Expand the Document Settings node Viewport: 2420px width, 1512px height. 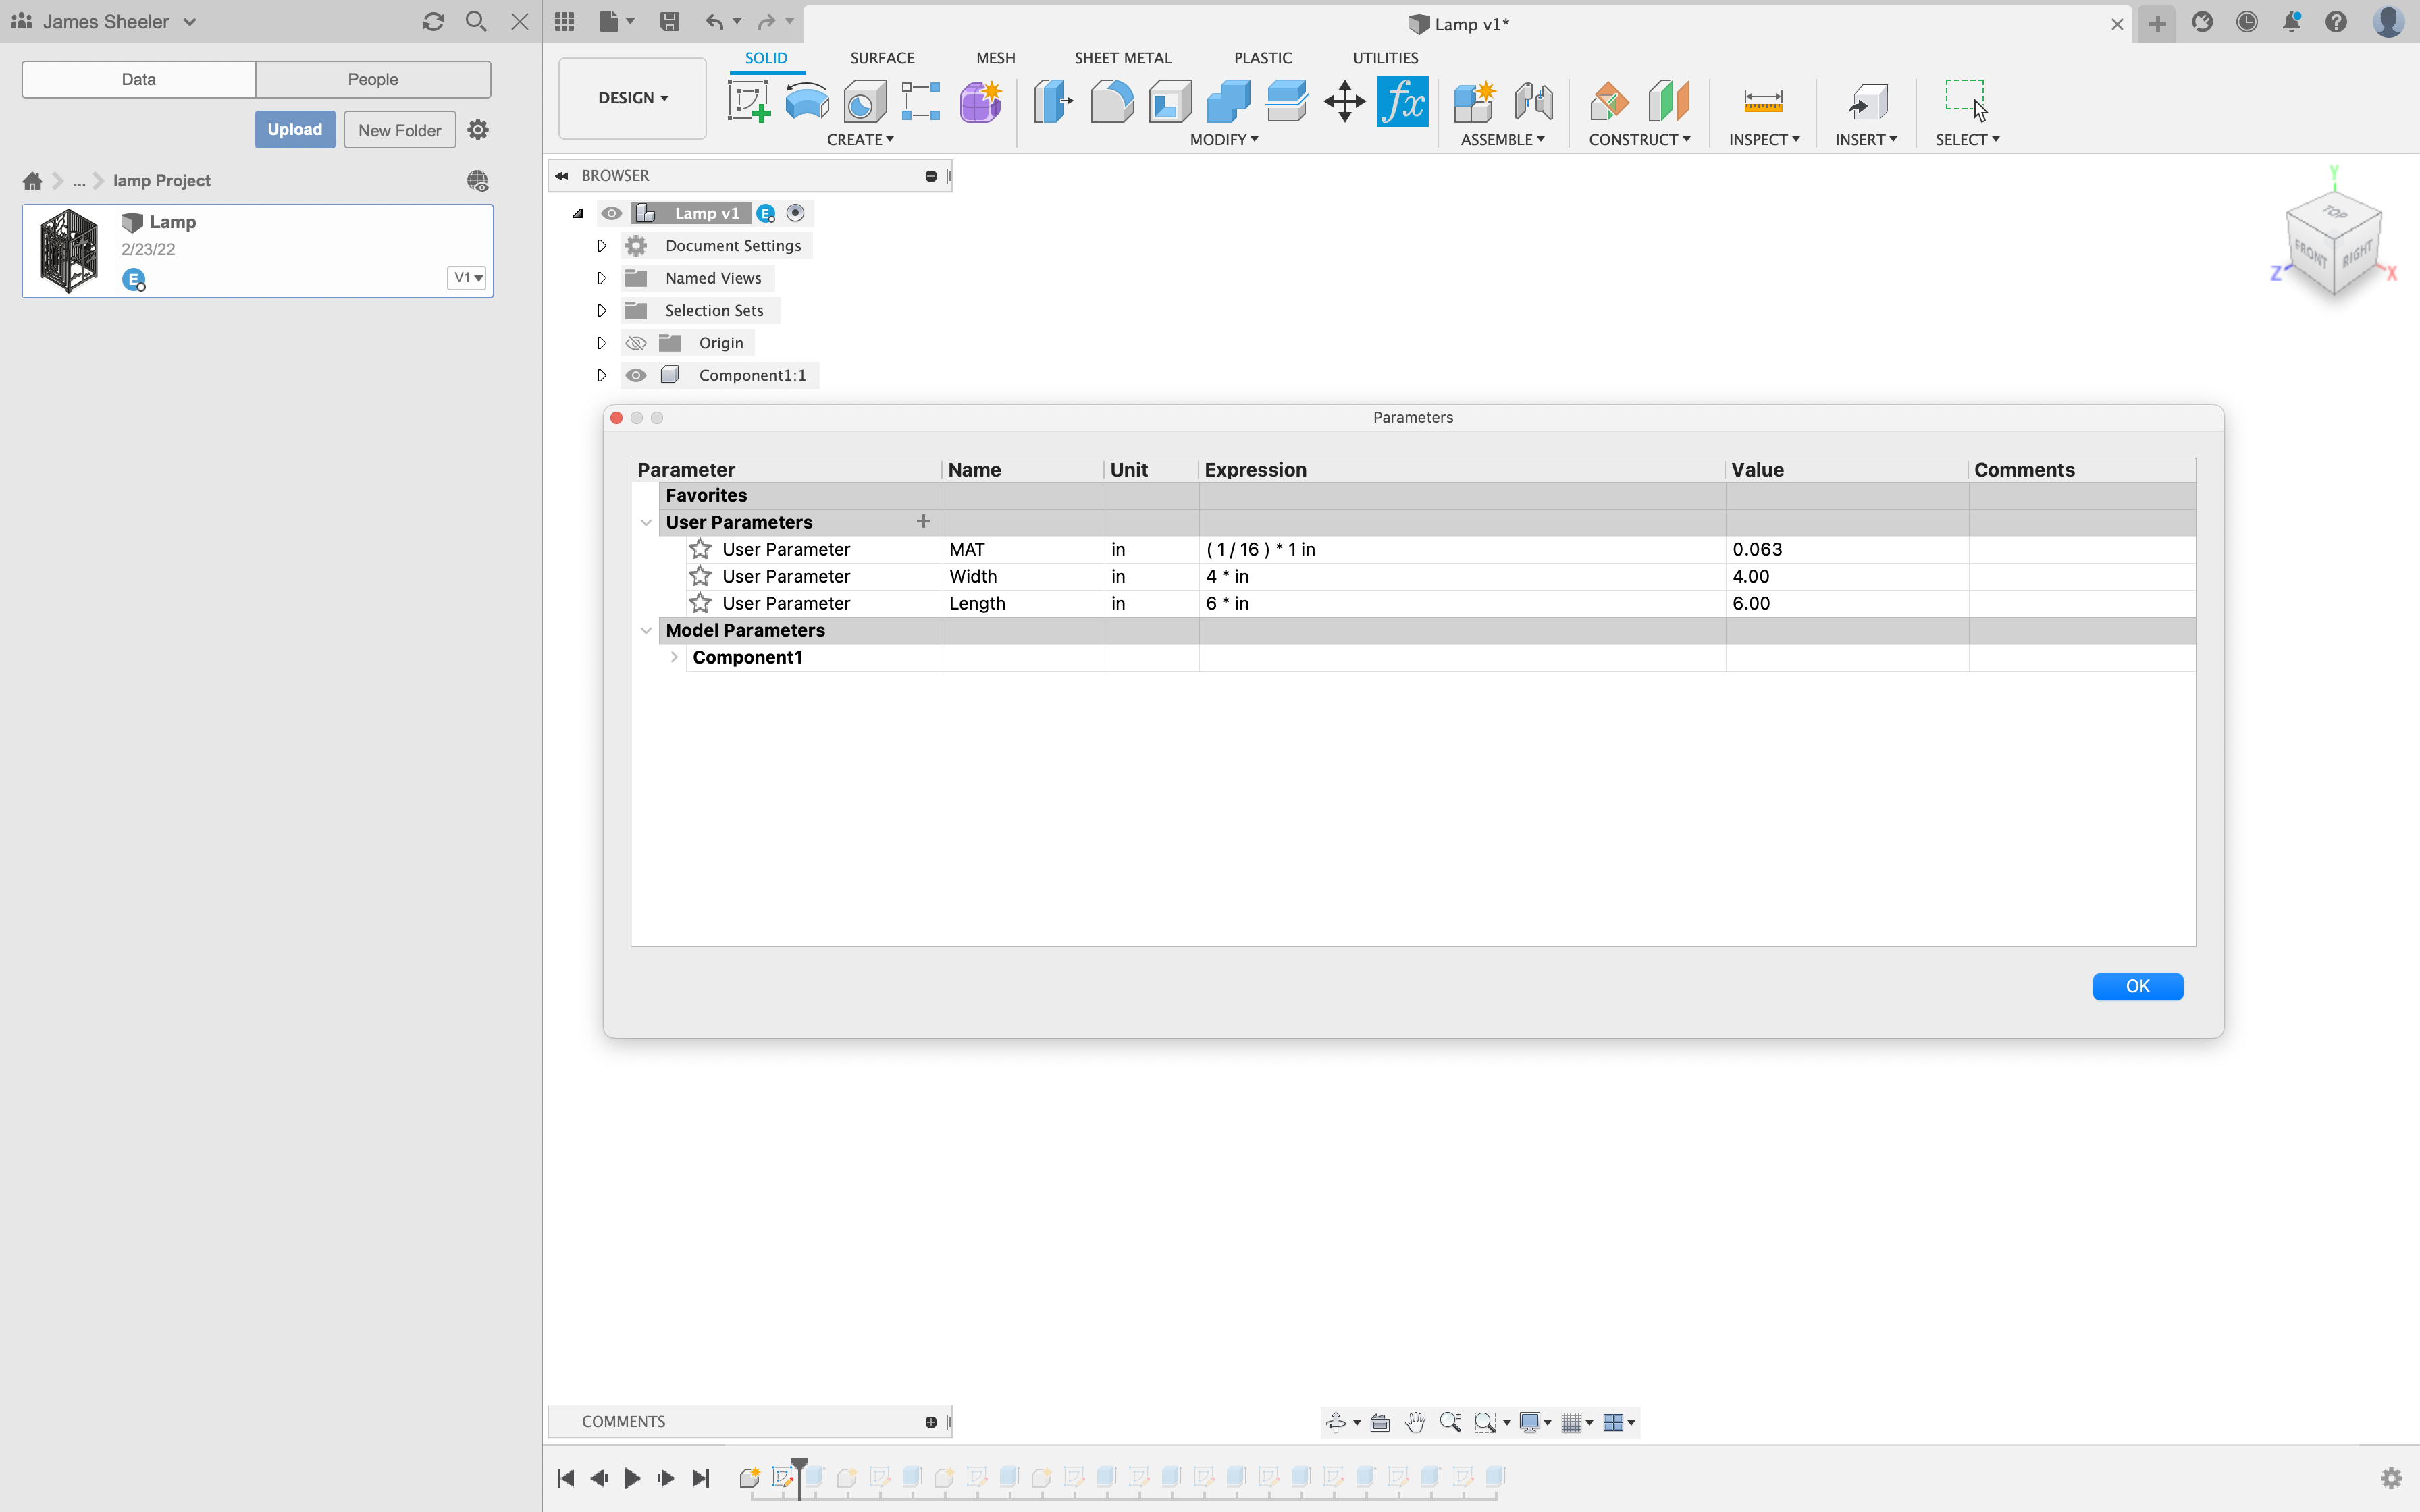coord(602,246)
